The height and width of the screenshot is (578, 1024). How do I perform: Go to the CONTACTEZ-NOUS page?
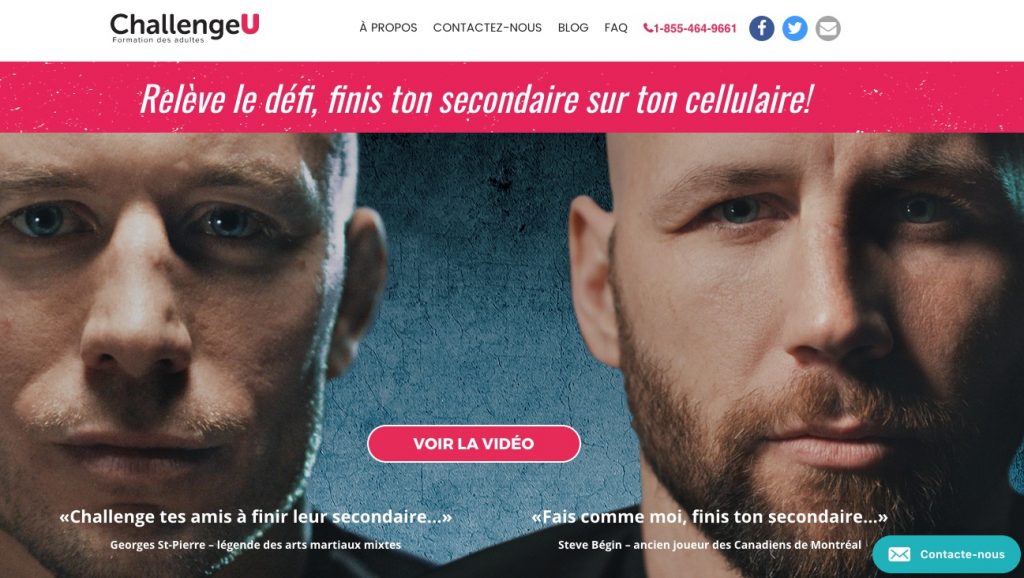[x=487, y=27]
